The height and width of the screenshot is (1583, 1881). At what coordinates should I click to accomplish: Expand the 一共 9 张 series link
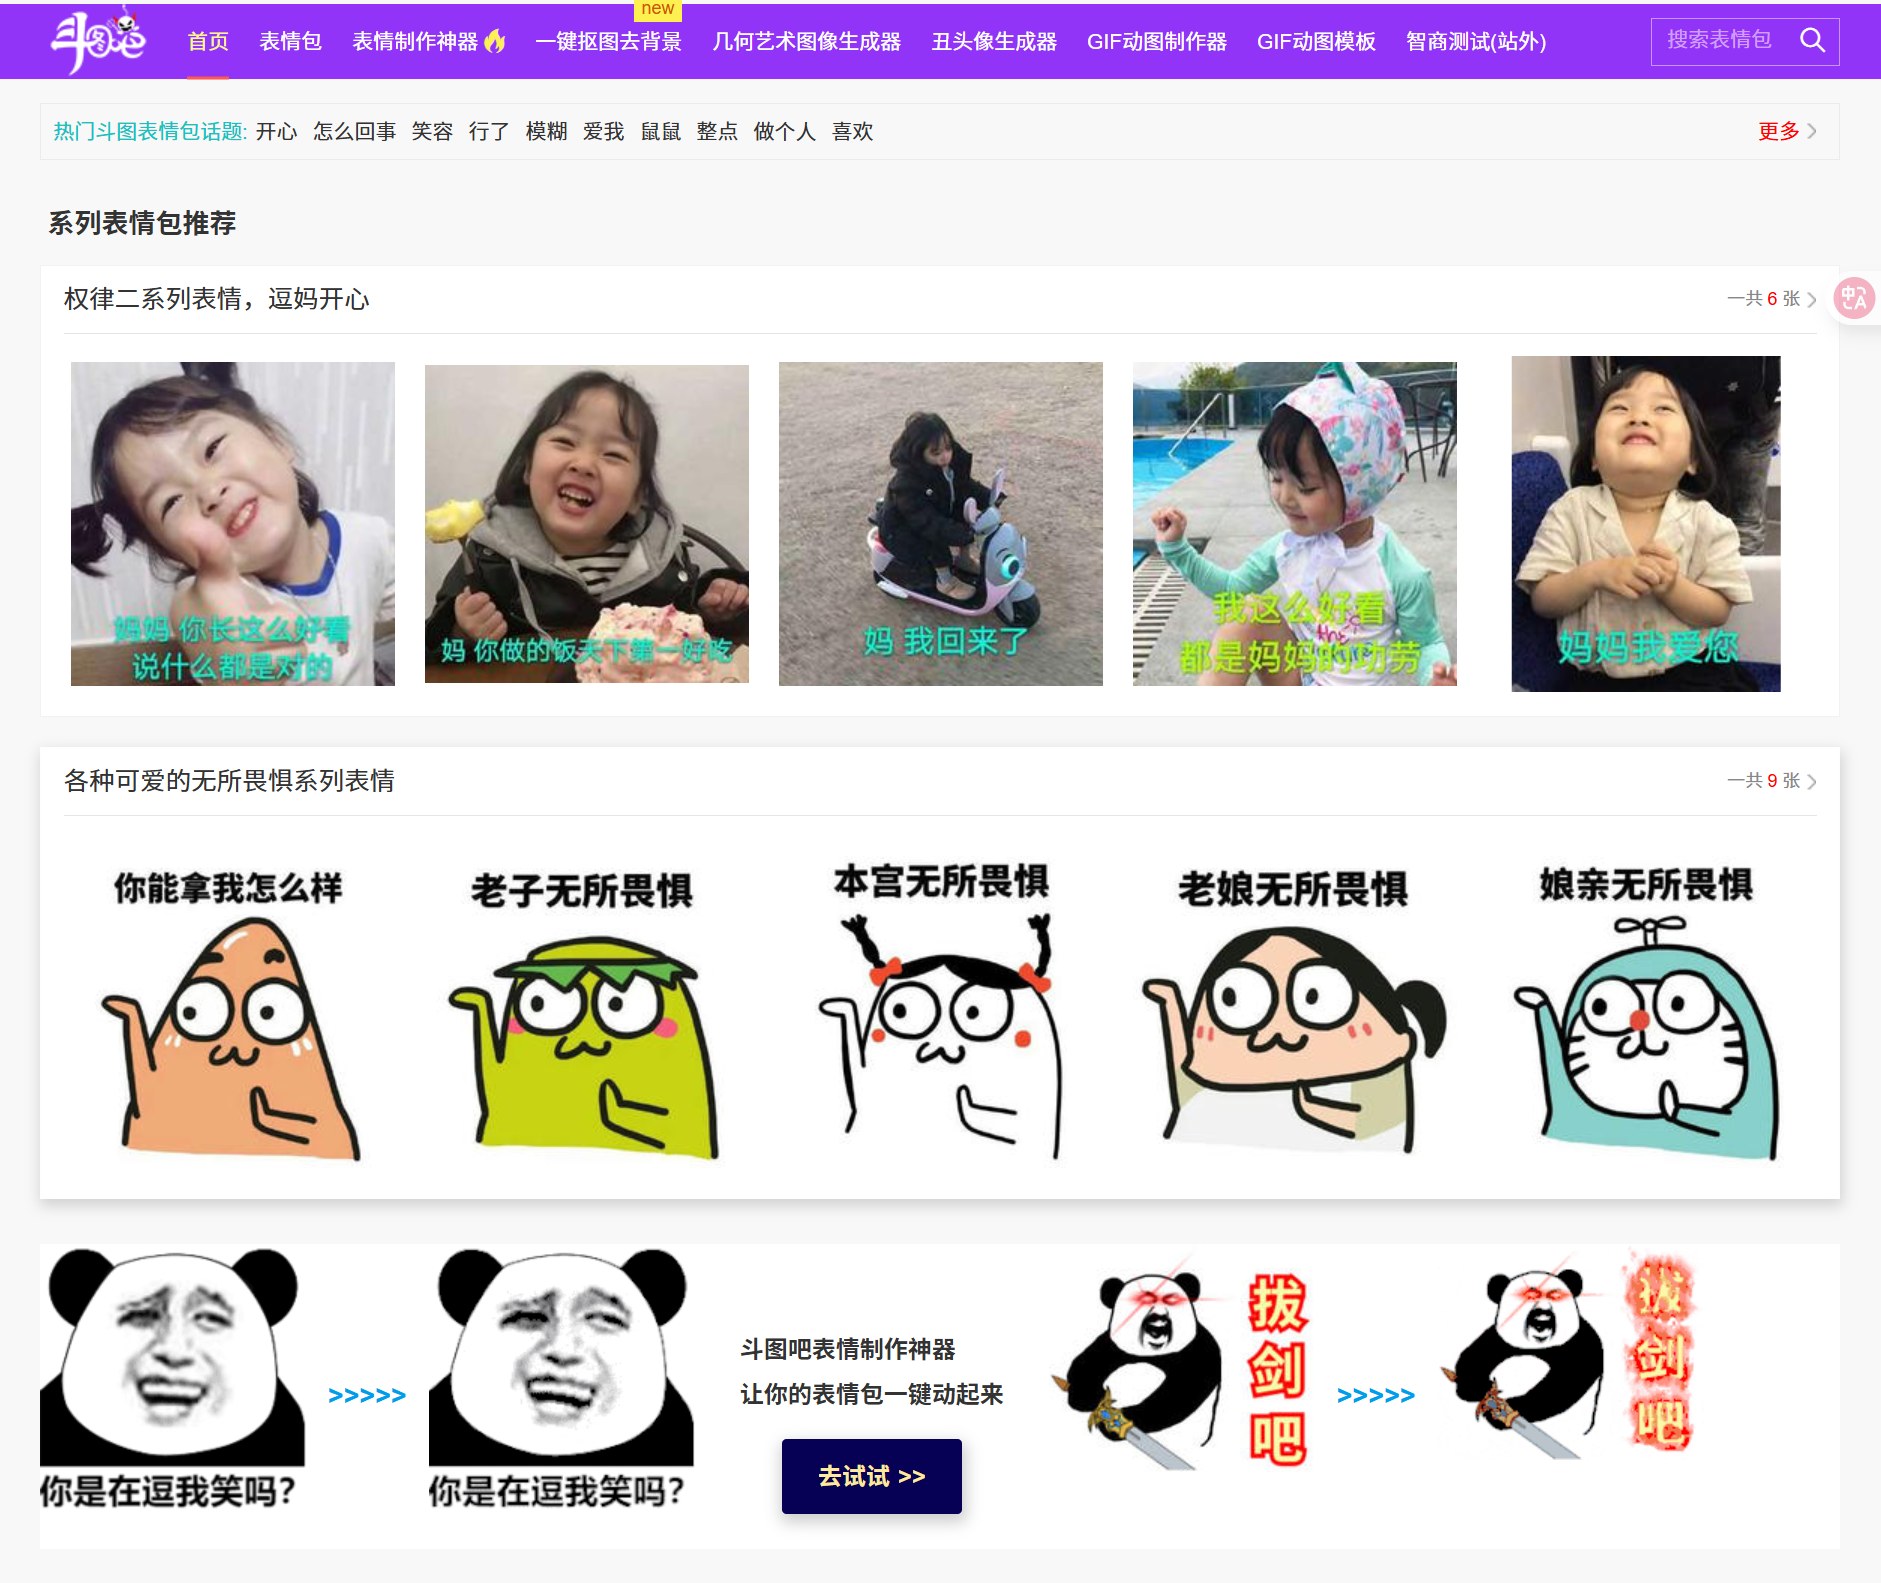[x=1771, y=781]
